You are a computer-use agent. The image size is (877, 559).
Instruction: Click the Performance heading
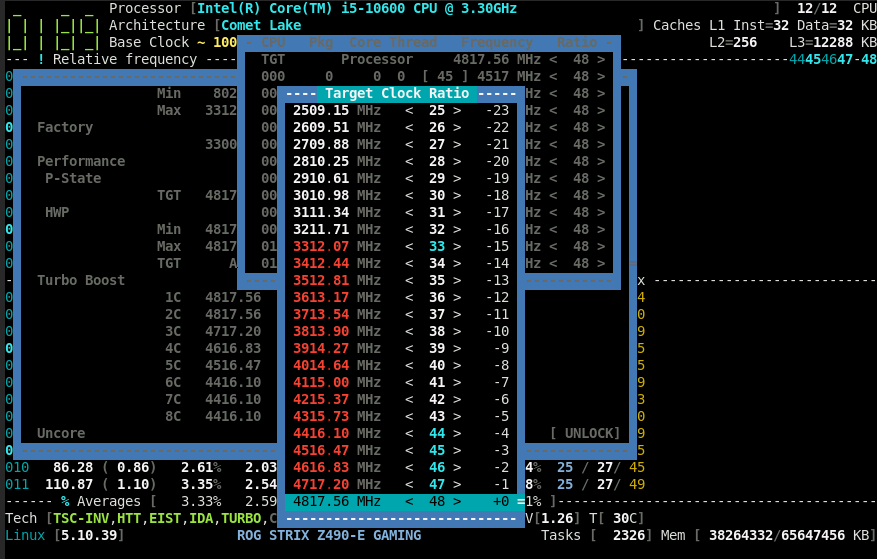point(81,161)
